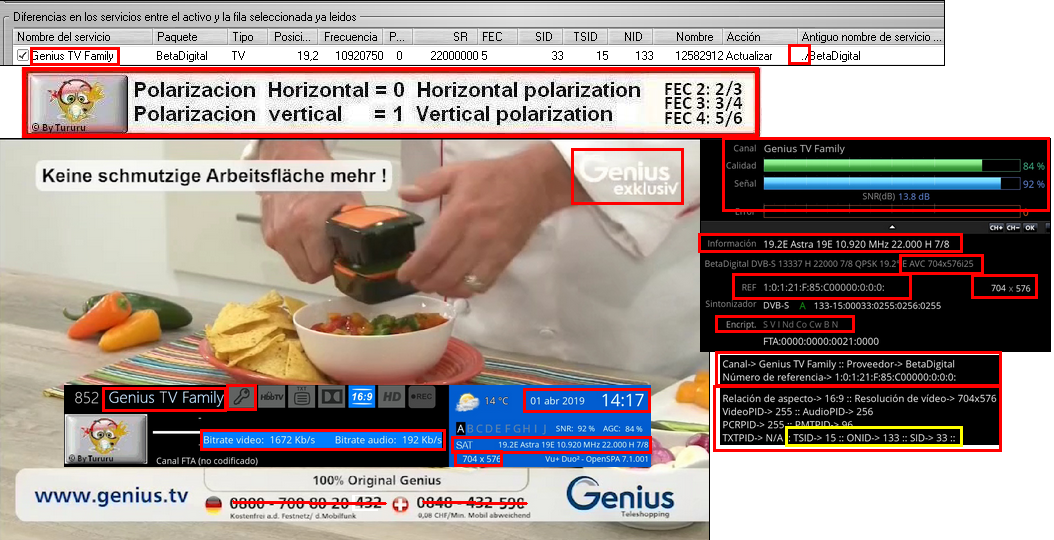This screenshot has width=1054, height=540.
Task: Click the VideoPID-> 255 :: AudioPID-> 256 line
Action: (x=797, y=412)
